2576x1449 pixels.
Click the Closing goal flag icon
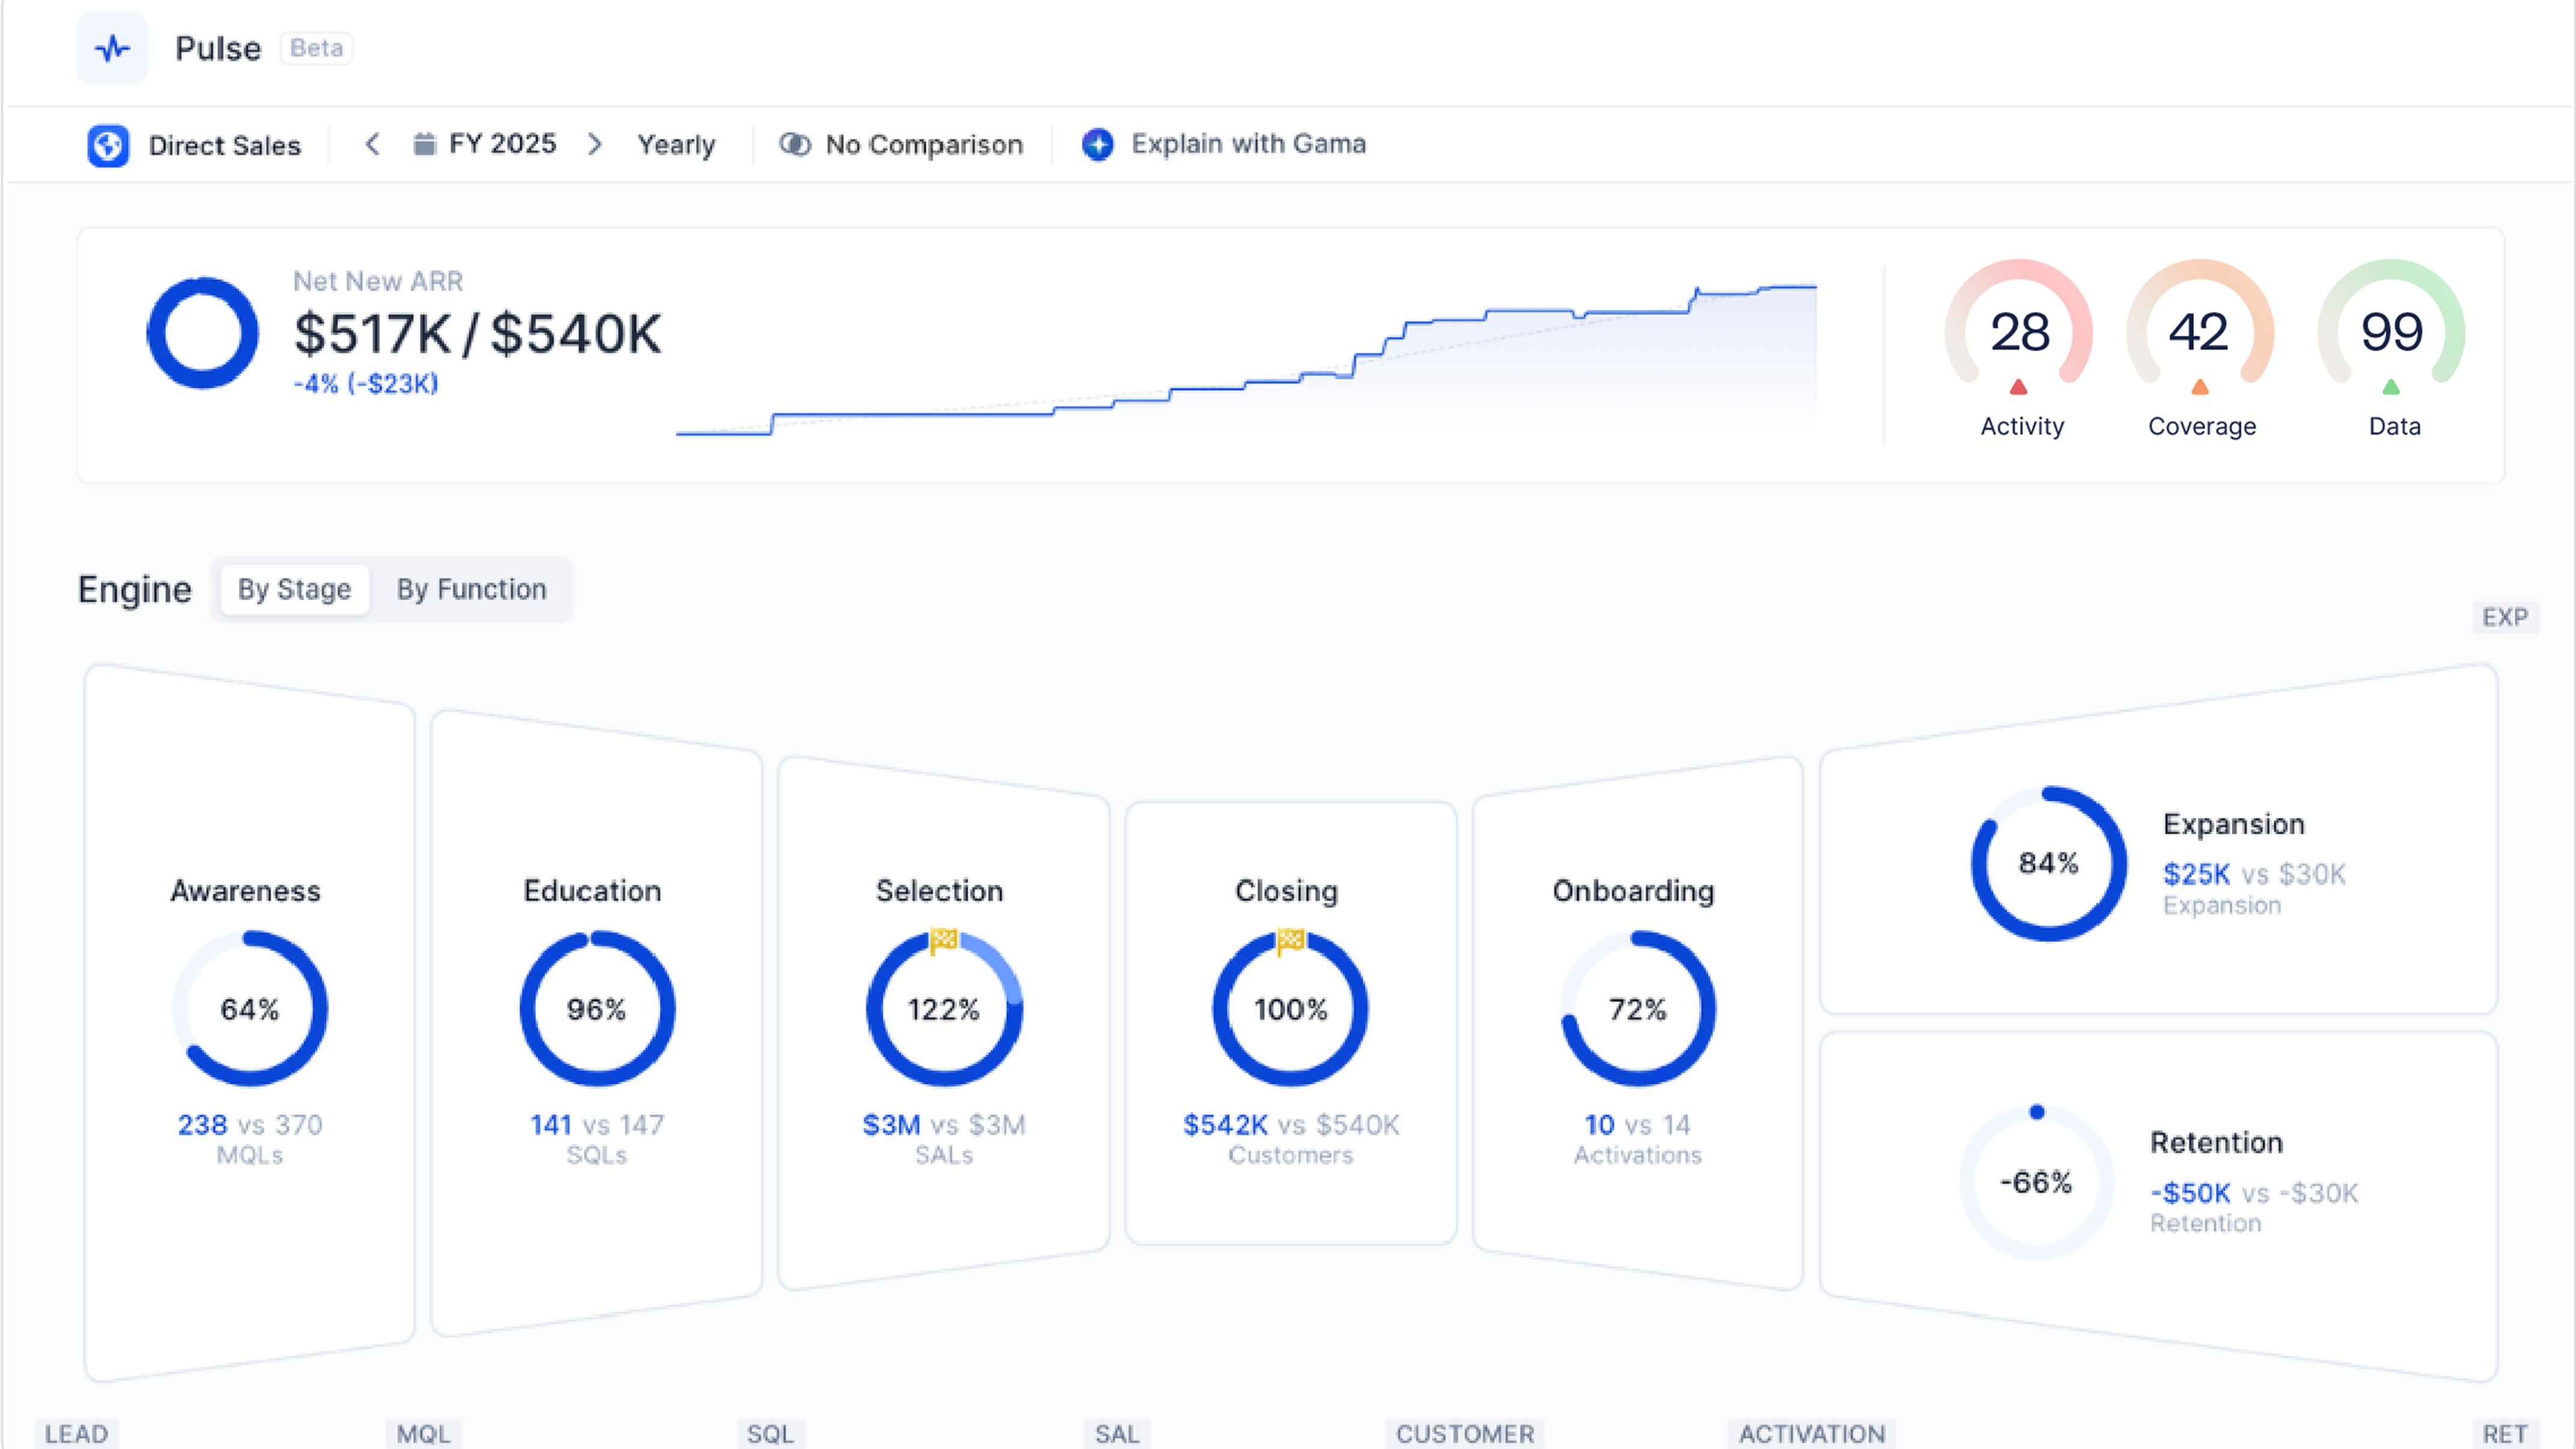pyautogui.click(x=1290, y=939)
